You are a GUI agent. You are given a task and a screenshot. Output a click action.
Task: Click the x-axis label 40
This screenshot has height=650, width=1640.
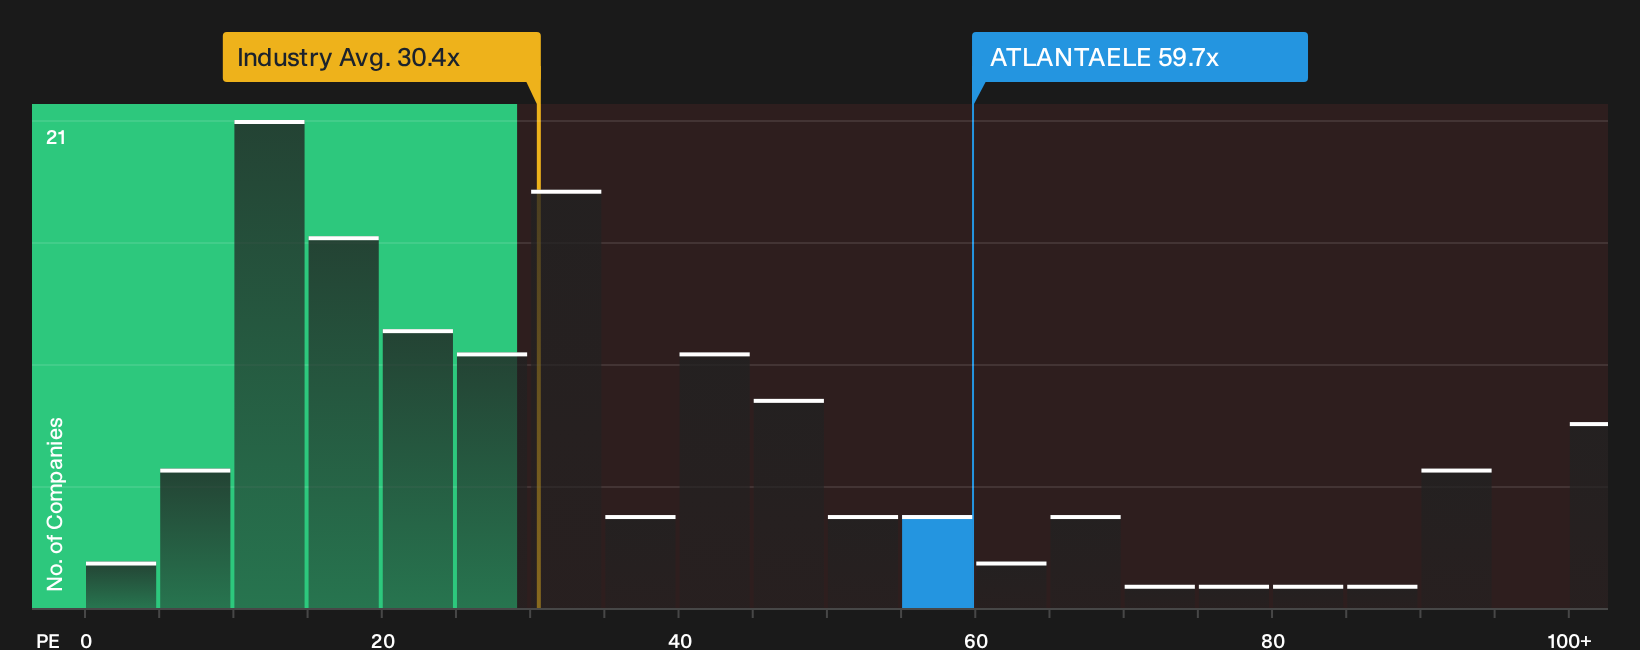[680, 640]
